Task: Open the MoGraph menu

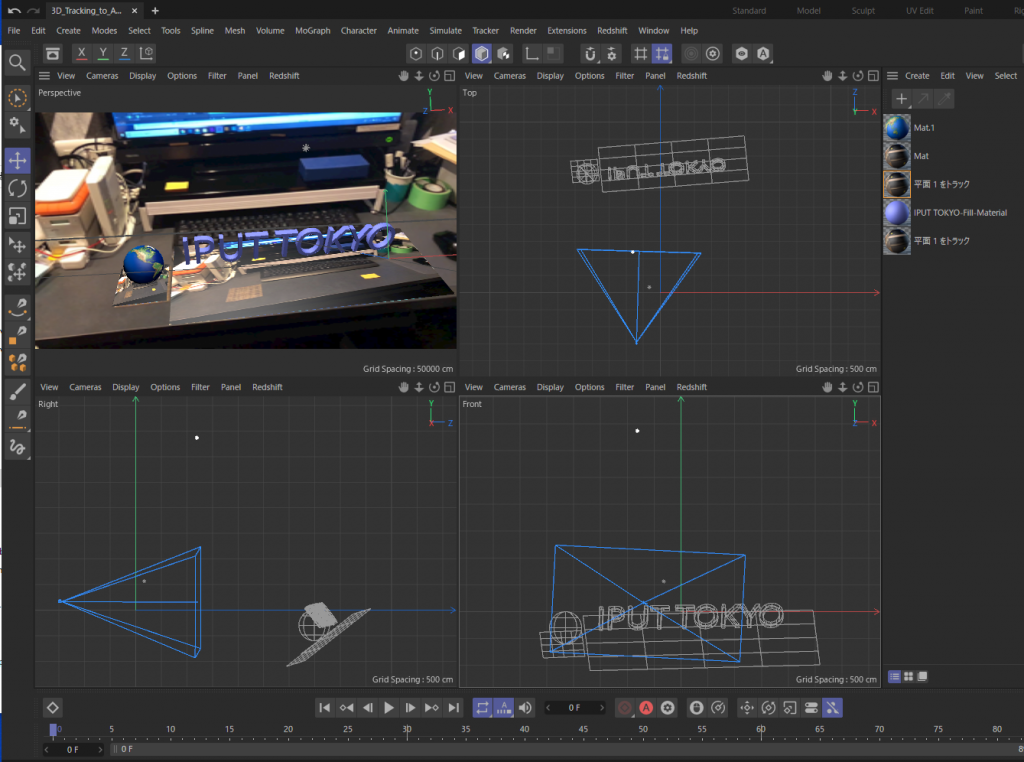Action: pyautogui.click(x=312, y=31)
